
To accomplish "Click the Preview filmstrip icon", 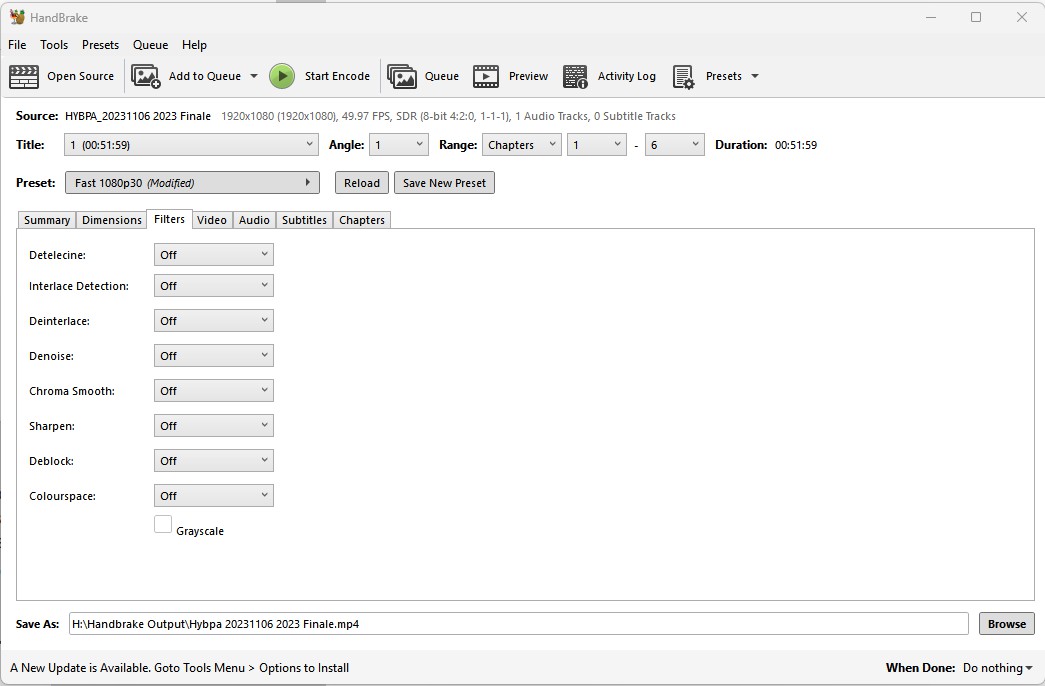I will 486,76.
